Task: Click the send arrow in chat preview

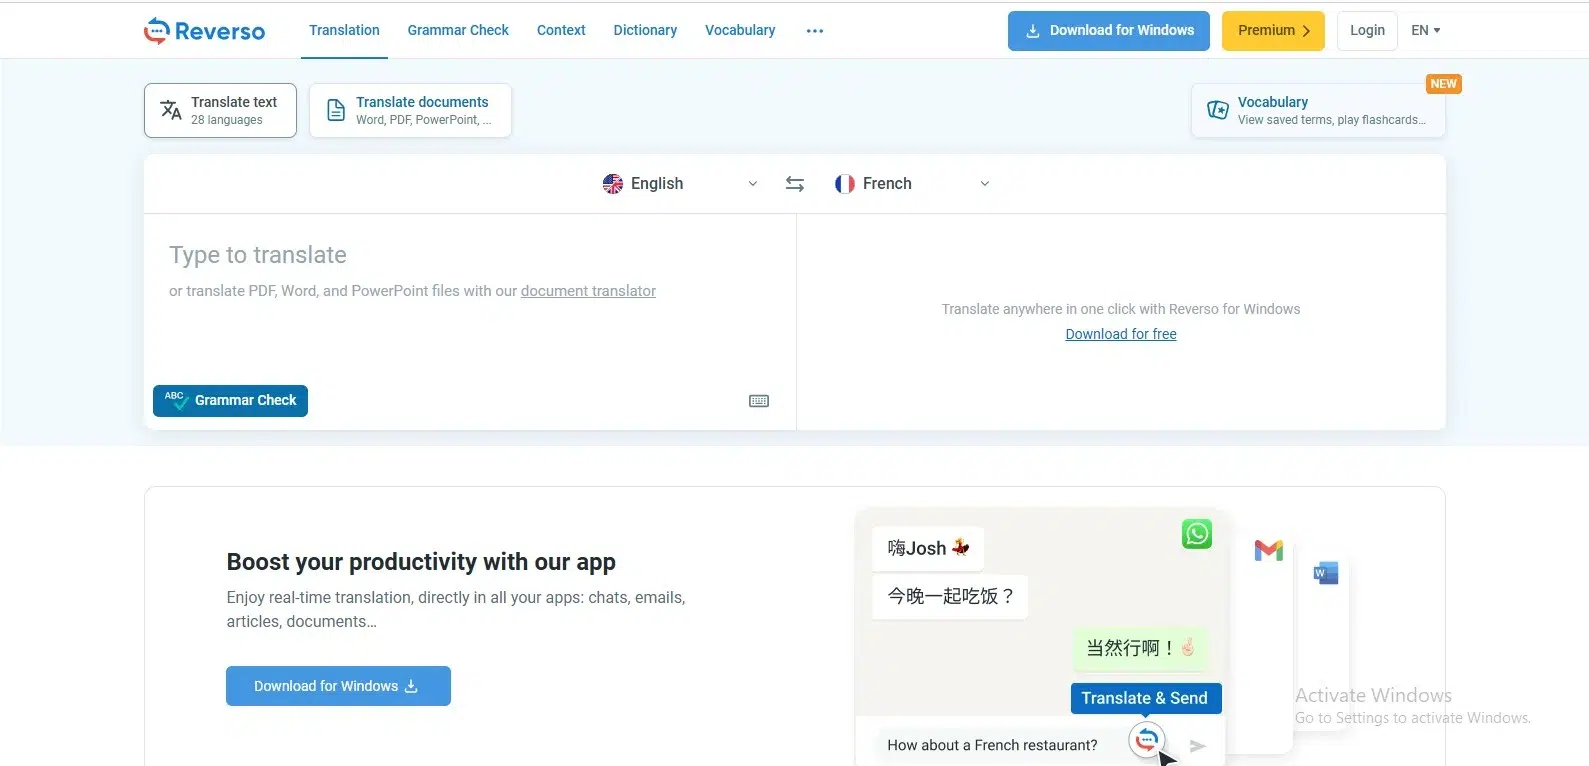Action: (1198, 746)
